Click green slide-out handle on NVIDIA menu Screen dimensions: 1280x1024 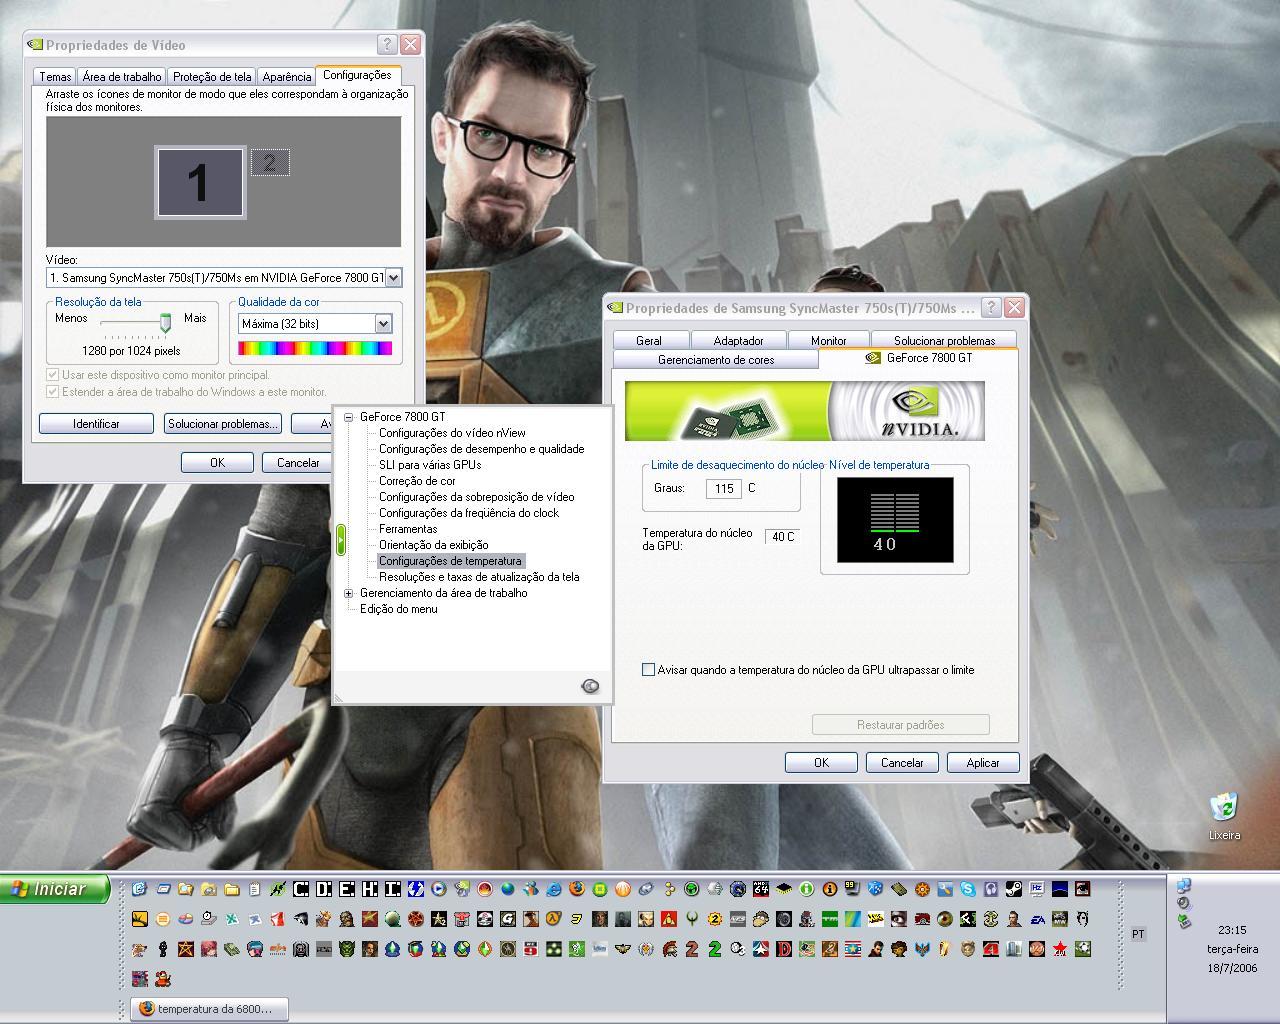coord(340,540)
